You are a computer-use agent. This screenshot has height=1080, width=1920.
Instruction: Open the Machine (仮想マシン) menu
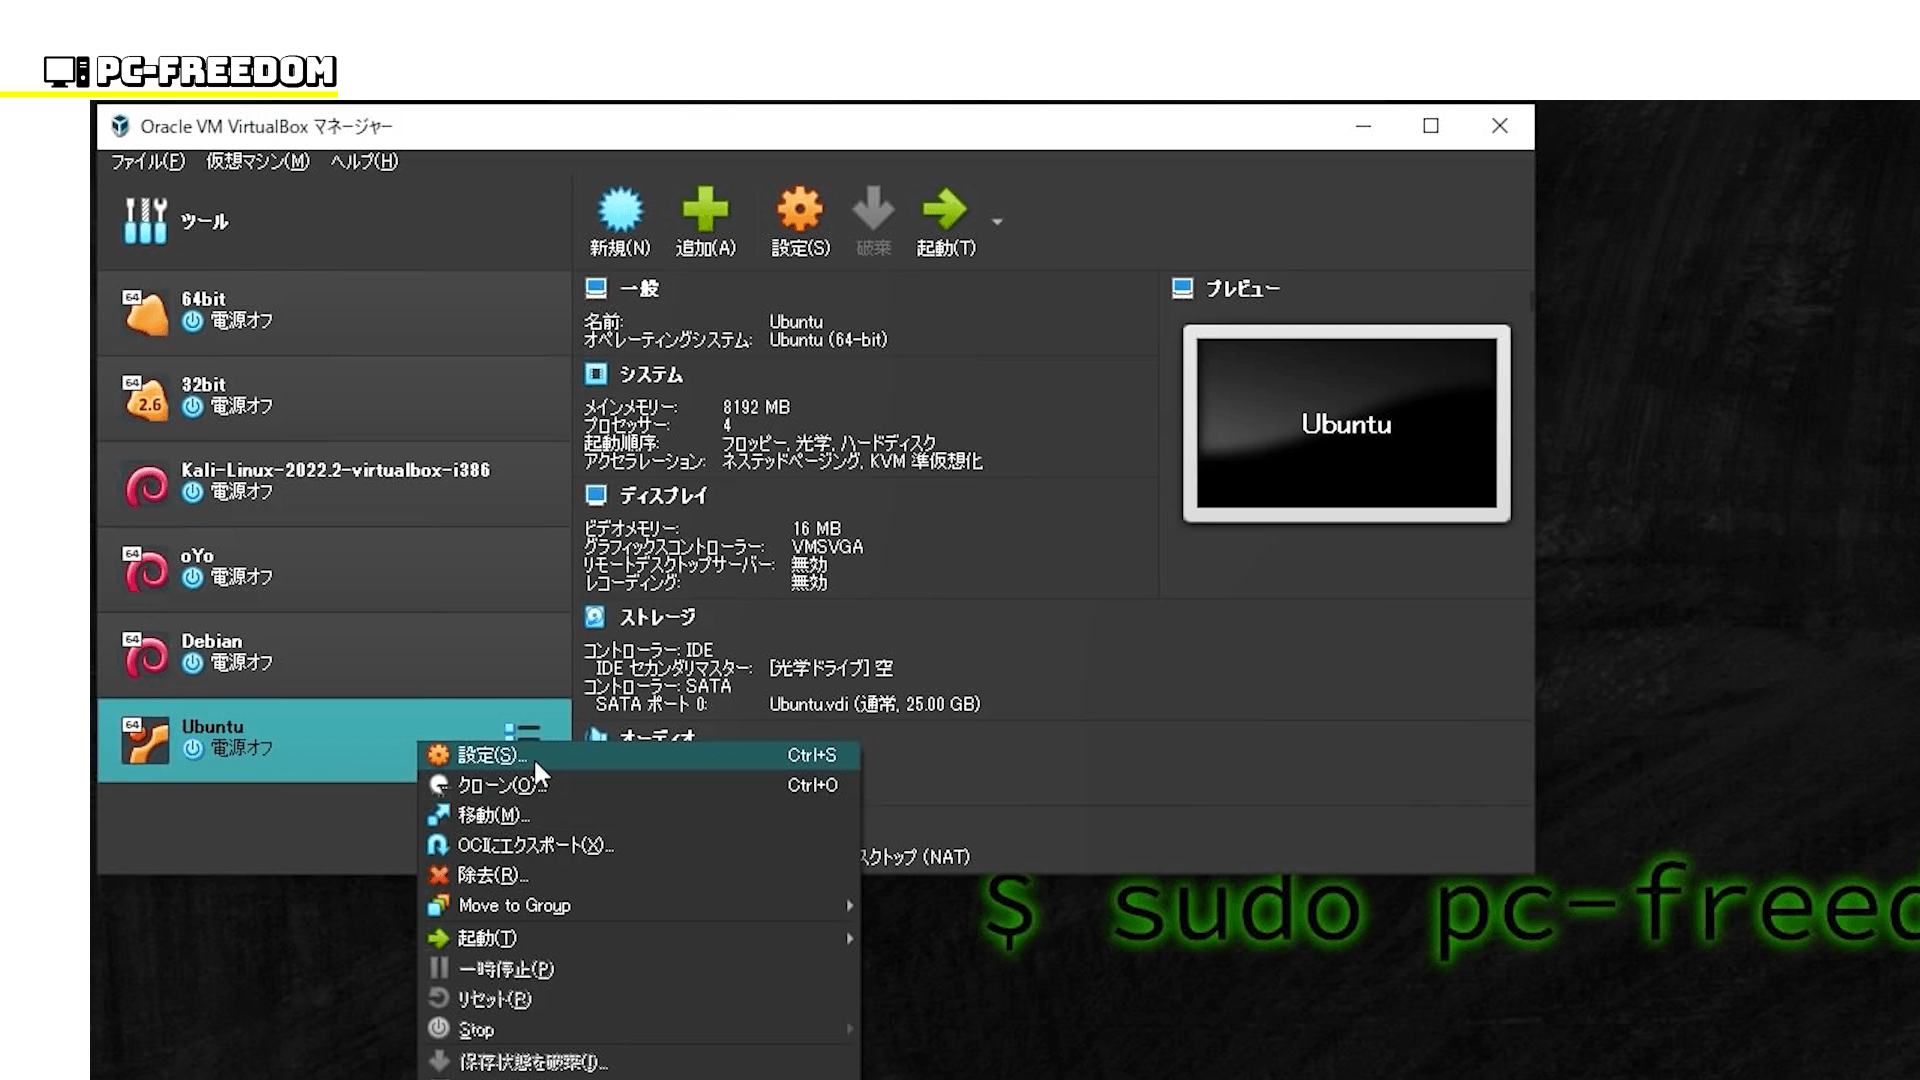[257, 161]
